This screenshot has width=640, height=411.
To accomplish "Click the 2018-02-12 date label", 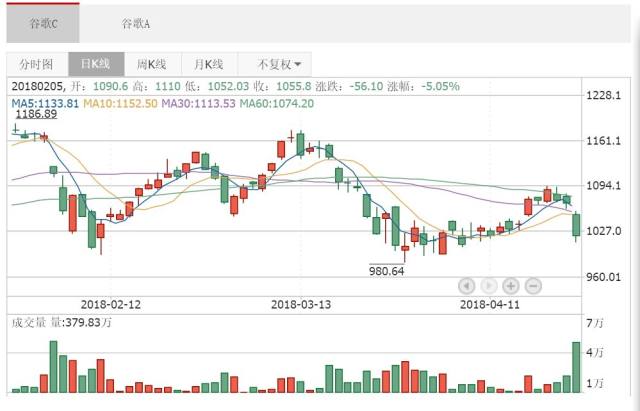I will pos(111,304).
